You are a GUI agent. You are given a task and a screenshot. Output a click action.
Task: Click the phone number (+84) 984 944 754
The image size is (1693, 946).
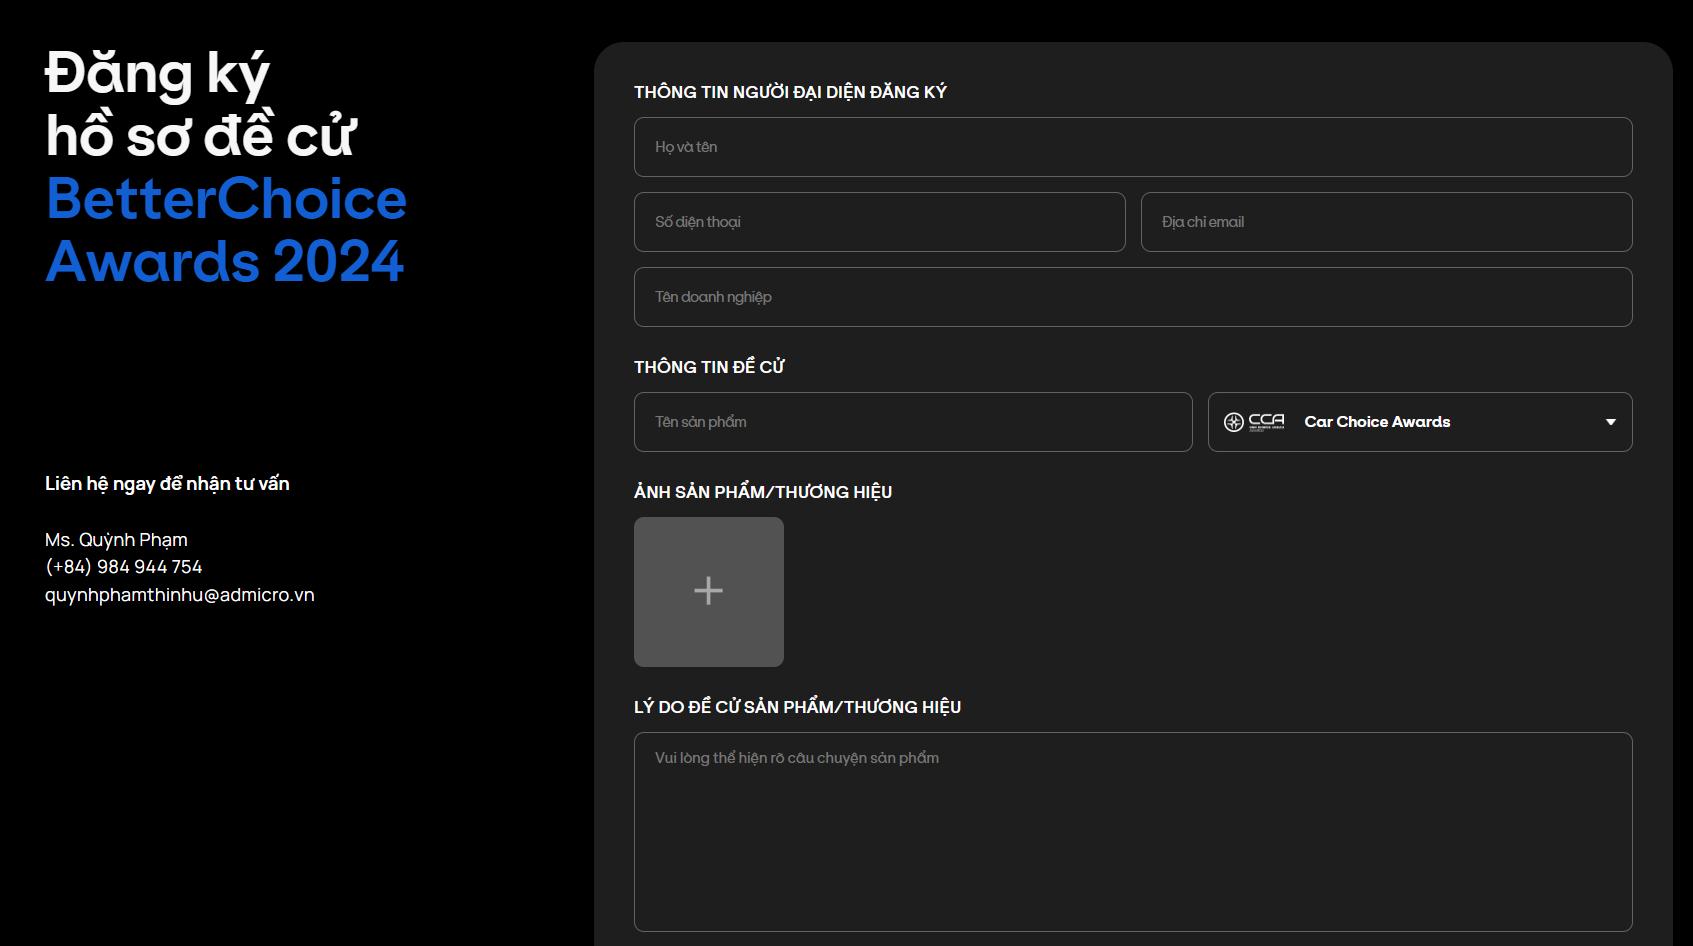[124, 567]
